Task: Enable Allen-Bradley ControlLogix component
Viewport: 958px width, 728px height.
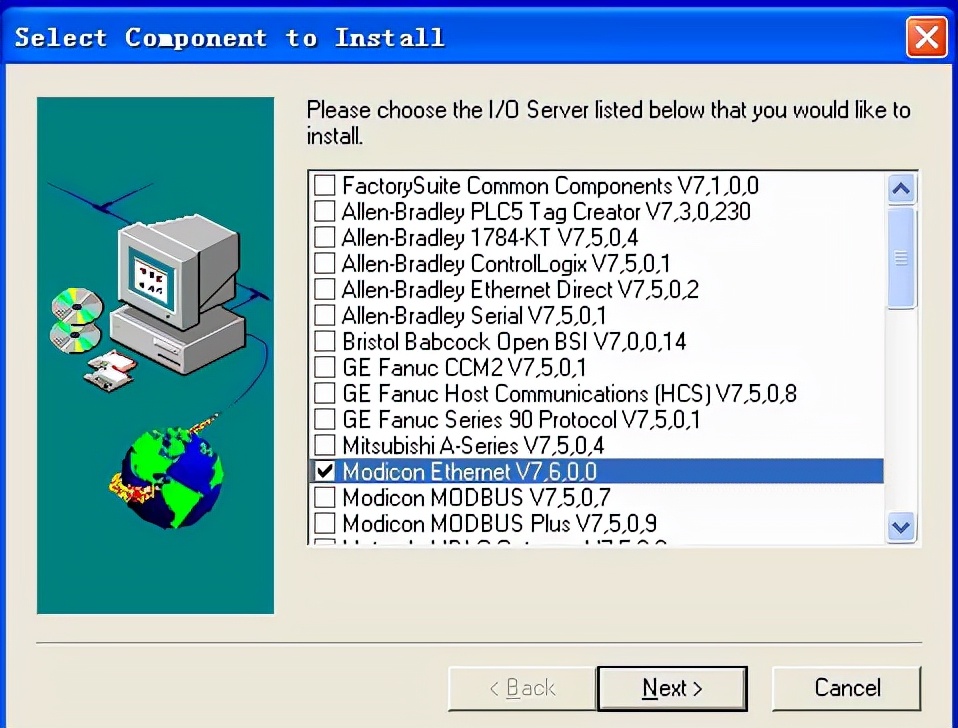Action: (x=324, y=263)
